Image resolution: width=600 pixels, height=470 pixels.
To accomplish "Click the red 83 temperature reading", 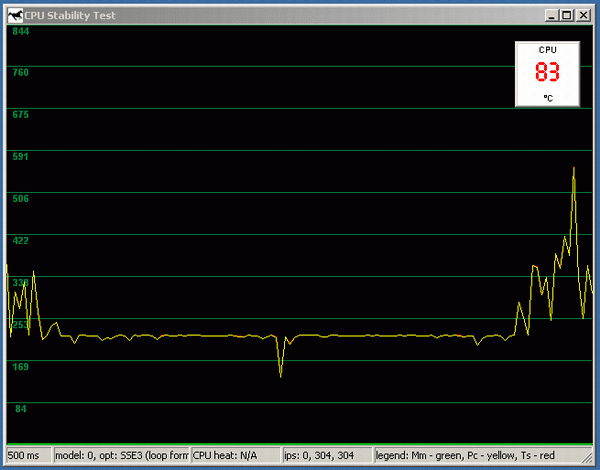I will (547, 73).
